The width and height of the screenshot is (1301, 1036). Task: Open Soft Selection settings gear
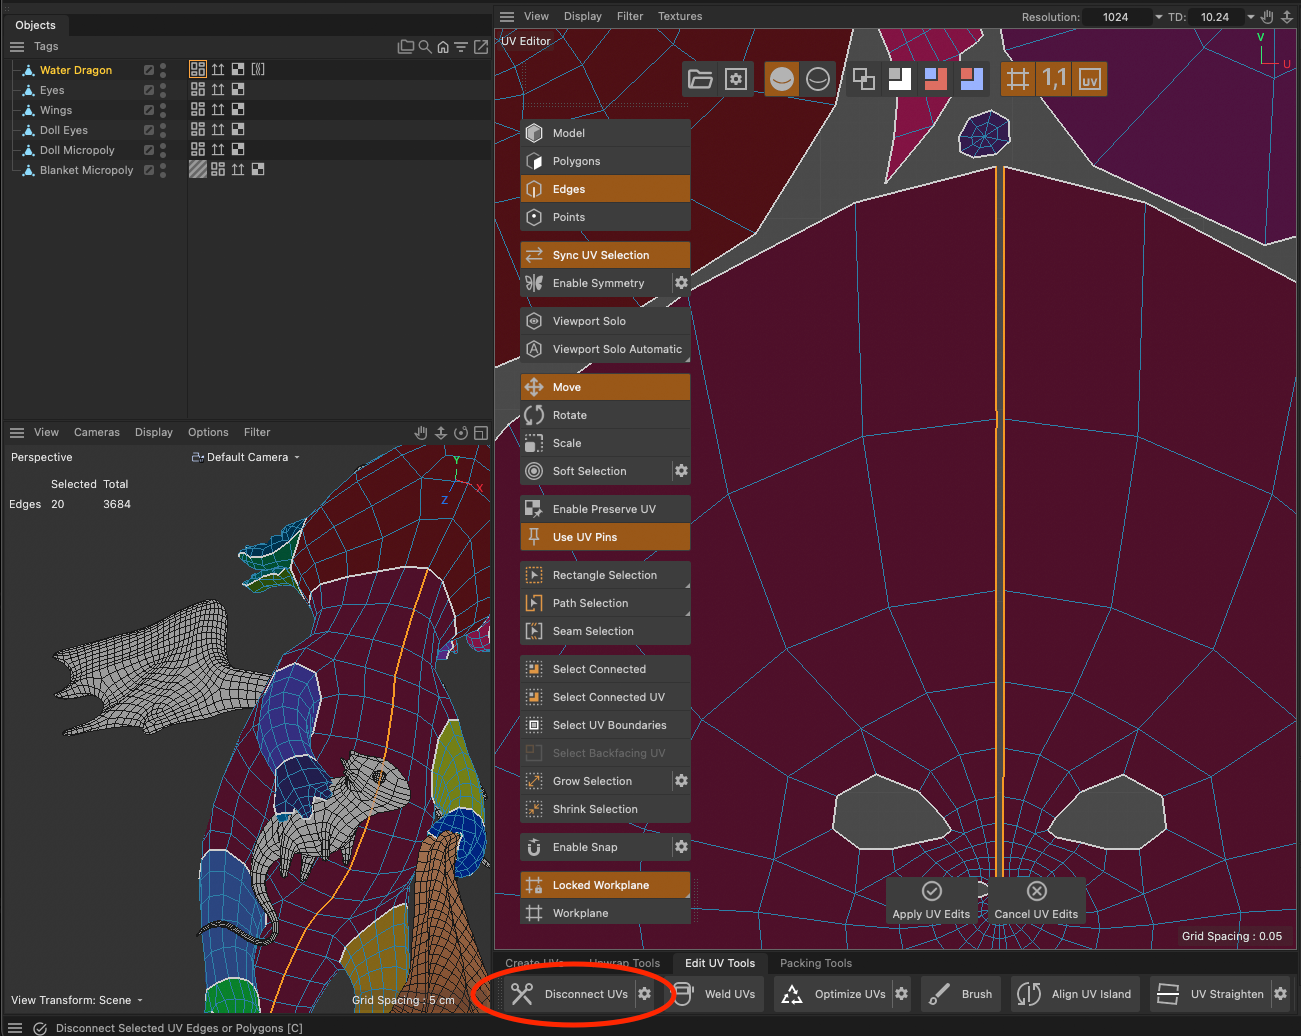[x=681, y=471]
